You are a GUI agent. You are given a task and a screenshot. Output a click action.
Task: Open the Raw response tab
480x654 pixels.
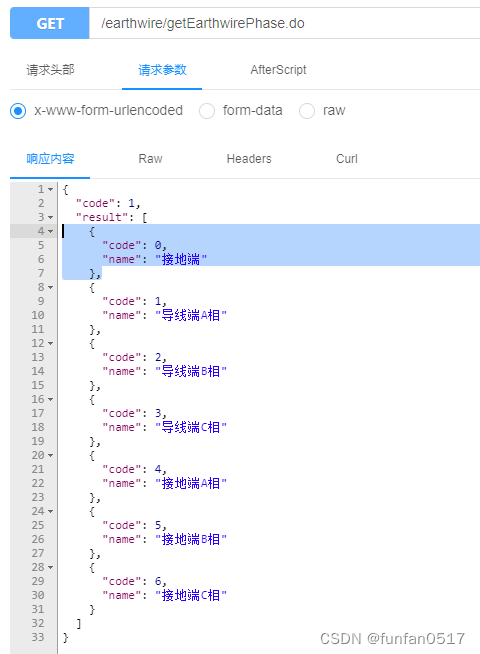coord(150,159)
